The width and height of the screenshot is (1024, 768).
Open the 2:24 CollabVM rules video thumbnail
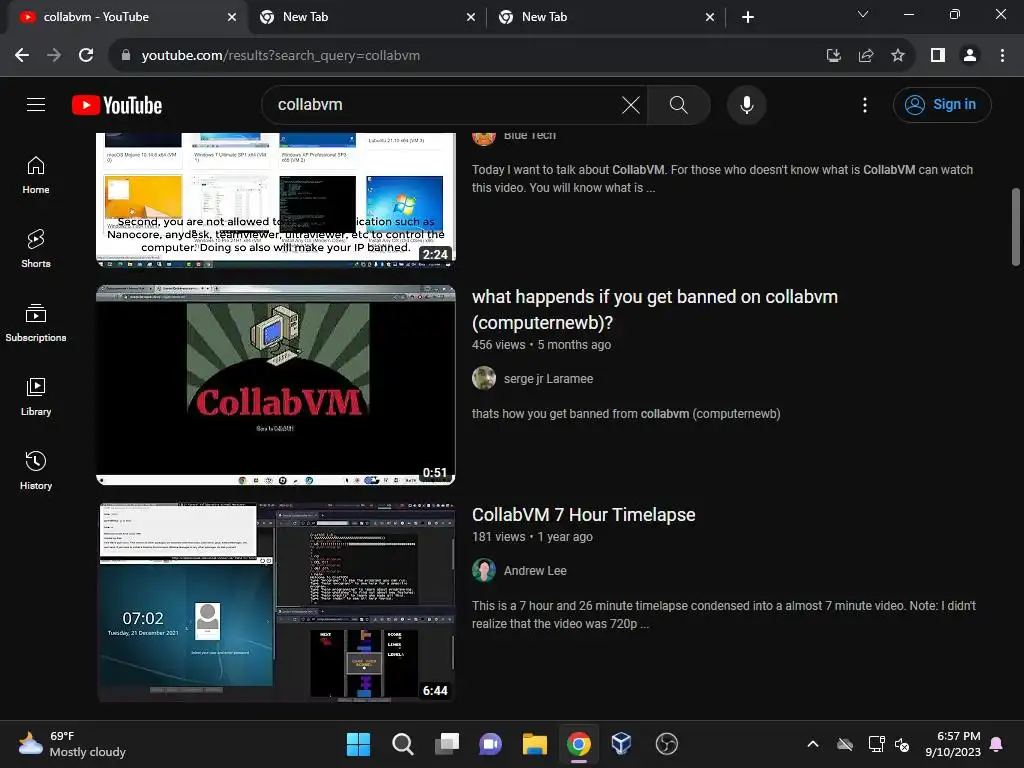click(x=276, y=200)
